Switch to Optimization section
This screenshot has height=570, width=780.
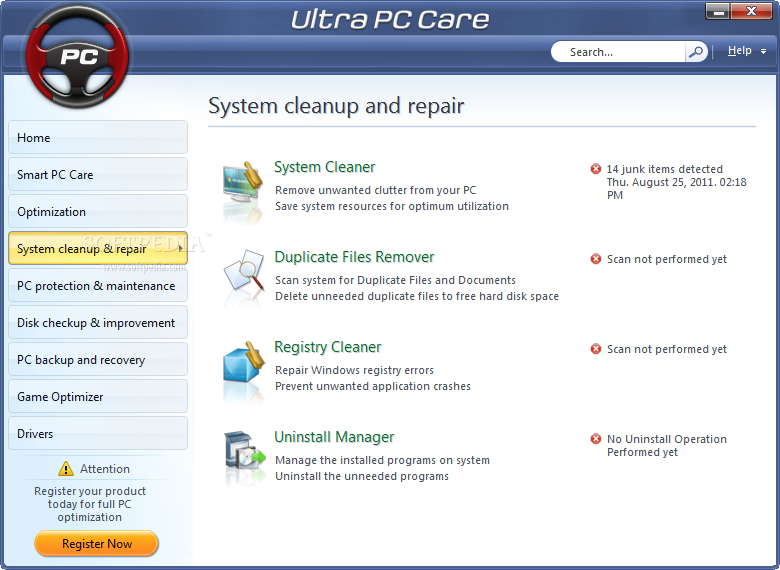(x=98, y=211)
